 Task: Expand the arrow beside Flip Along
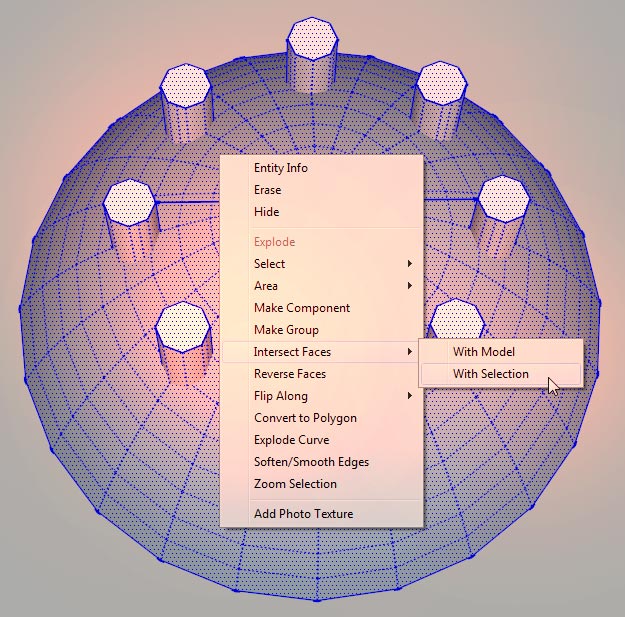409,396
